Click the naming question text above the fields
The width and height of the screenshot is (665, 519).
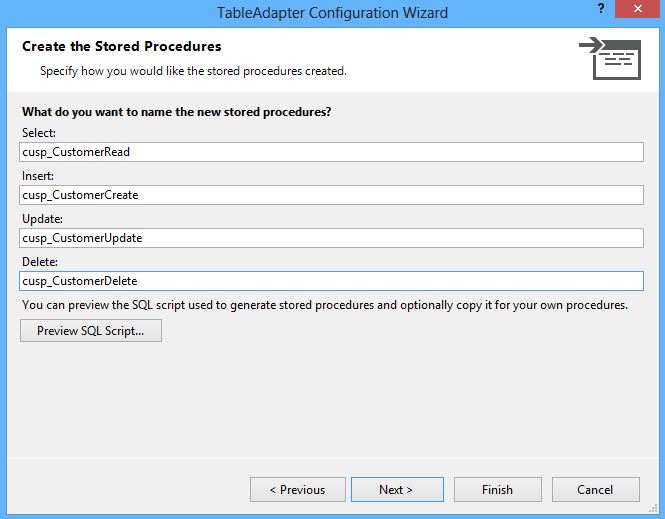pyautogui.click(x=177, y=111)
